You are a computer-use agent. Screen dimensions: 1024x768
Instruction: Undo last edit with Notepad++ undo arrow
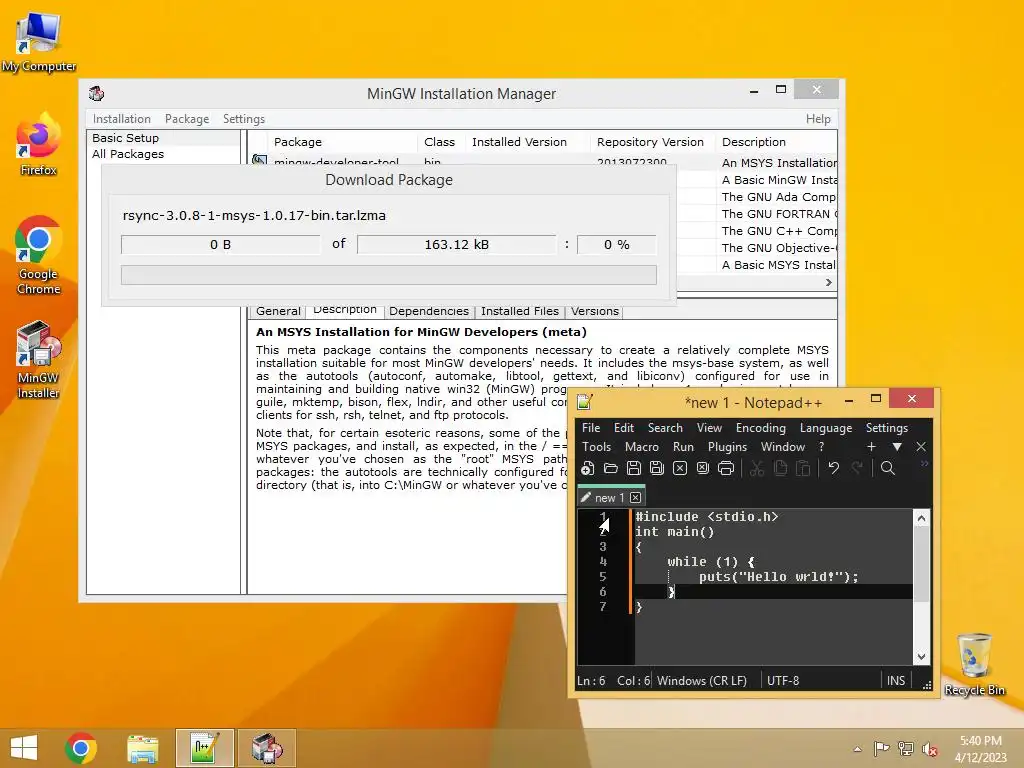pos(833,468)
